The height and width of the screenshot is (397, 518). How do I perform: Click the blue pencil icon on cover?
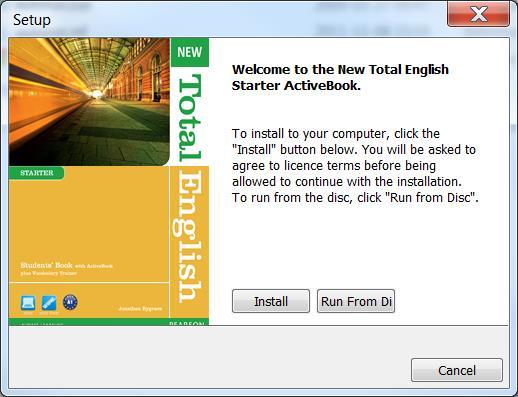click(x=49, y=303)
